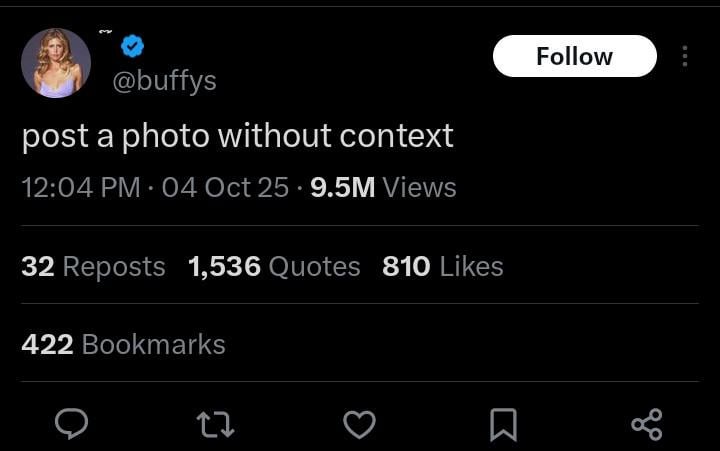Open the three-dot more options menu

tap(684, 56)
